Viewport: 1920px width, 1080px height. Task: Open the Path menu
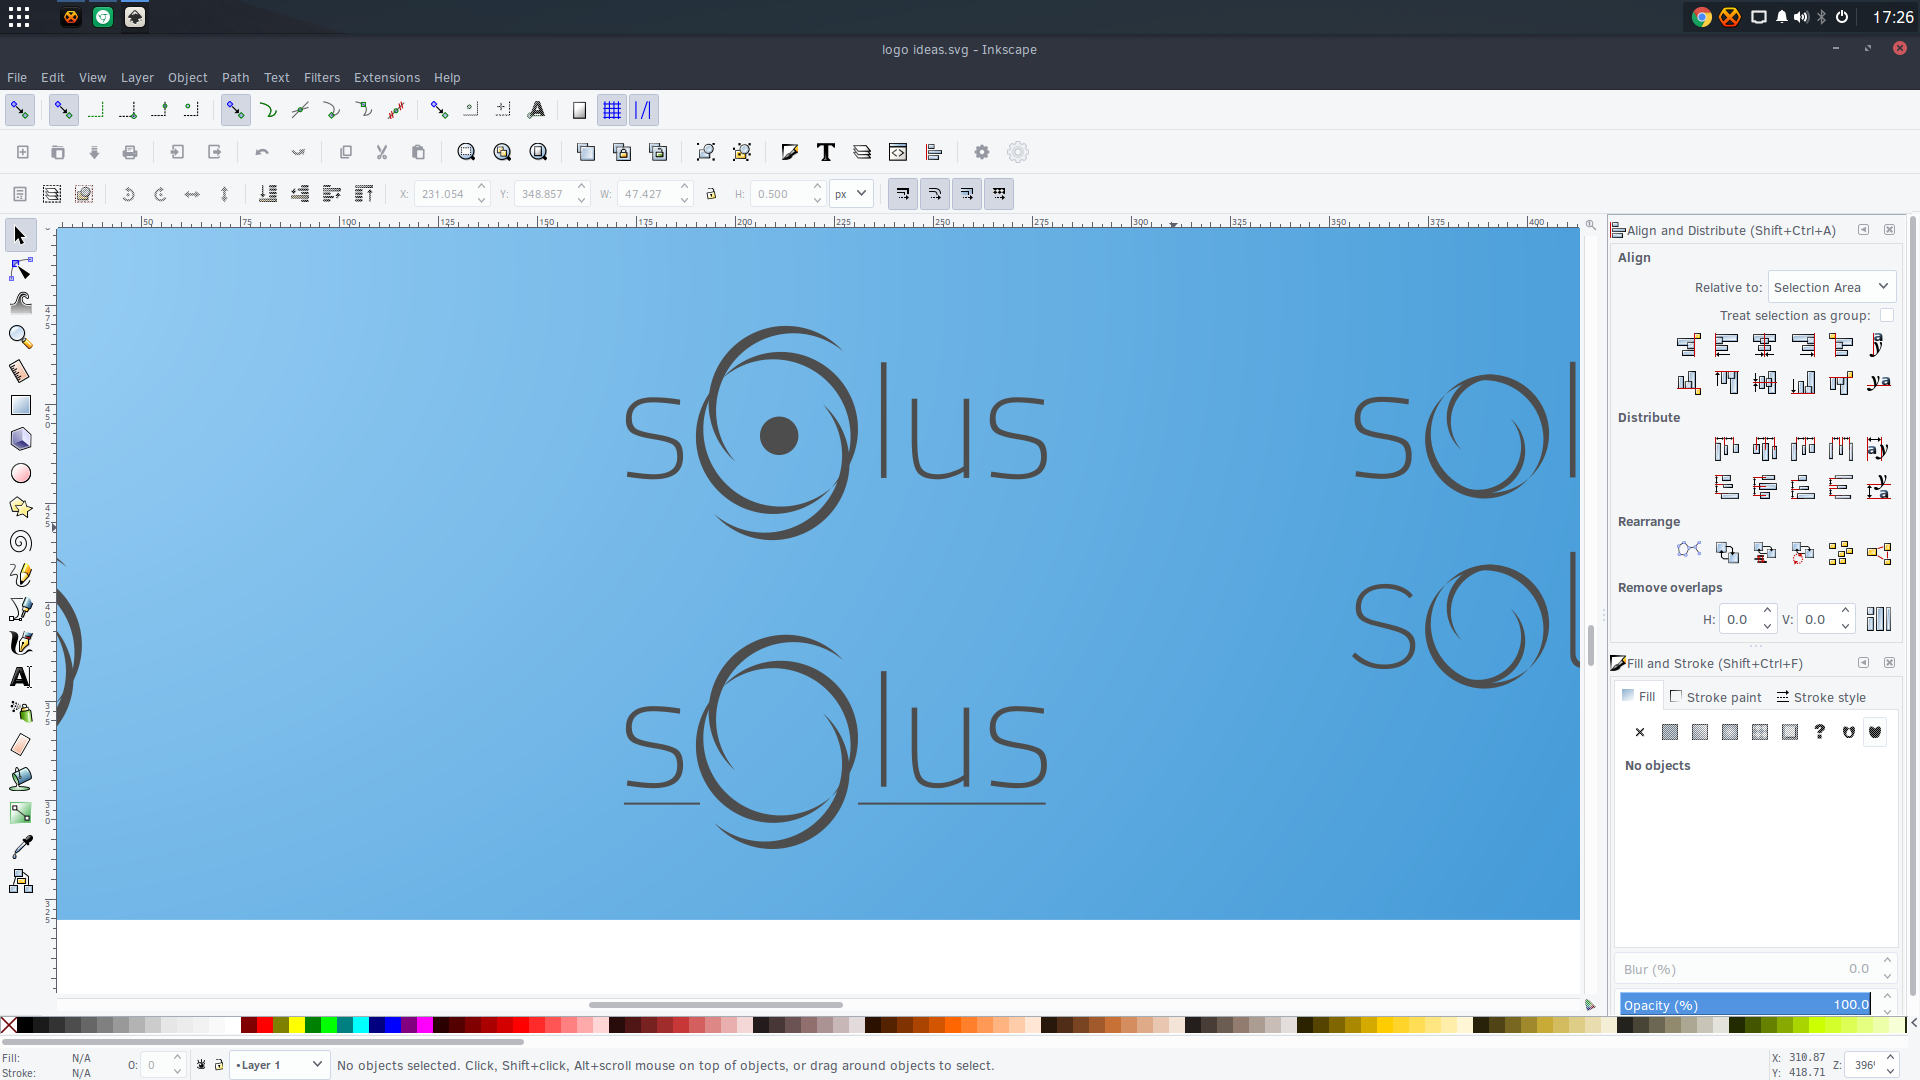coord(236,78)
